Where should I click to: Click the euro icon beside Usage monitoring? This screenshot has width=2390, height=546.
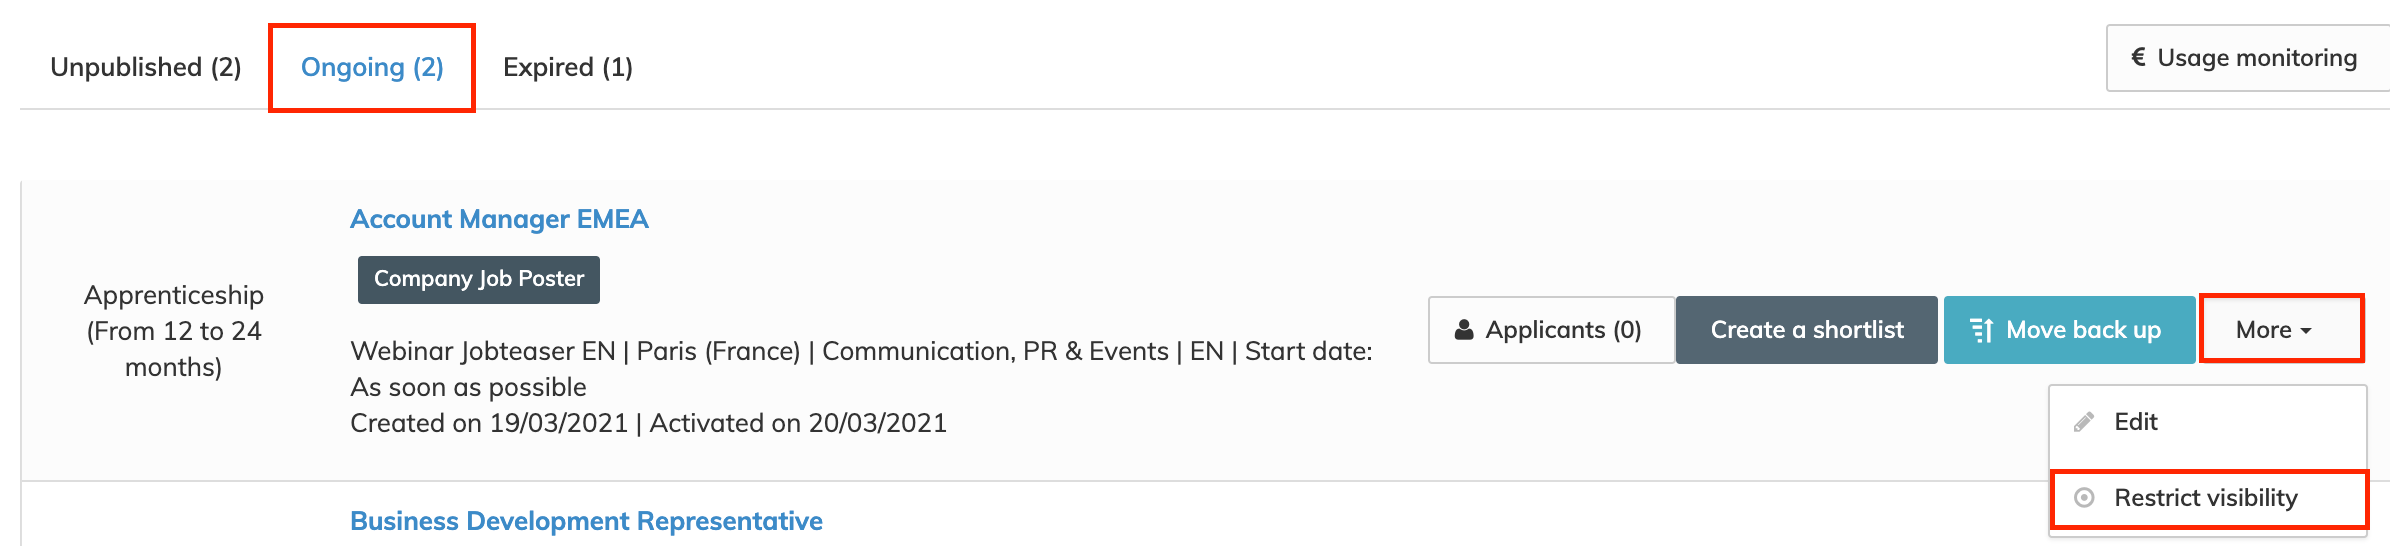tap(2138, 58)
